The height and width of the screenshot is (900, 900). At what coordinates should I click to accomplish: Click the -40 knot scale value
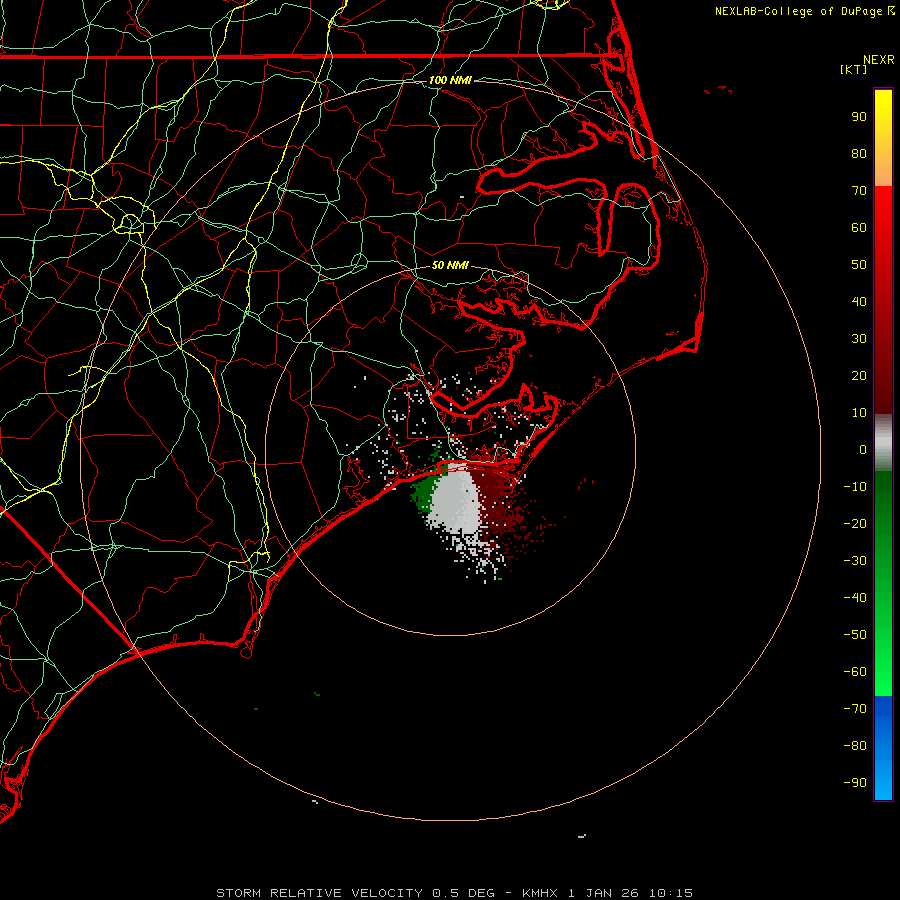pos(855,598)
